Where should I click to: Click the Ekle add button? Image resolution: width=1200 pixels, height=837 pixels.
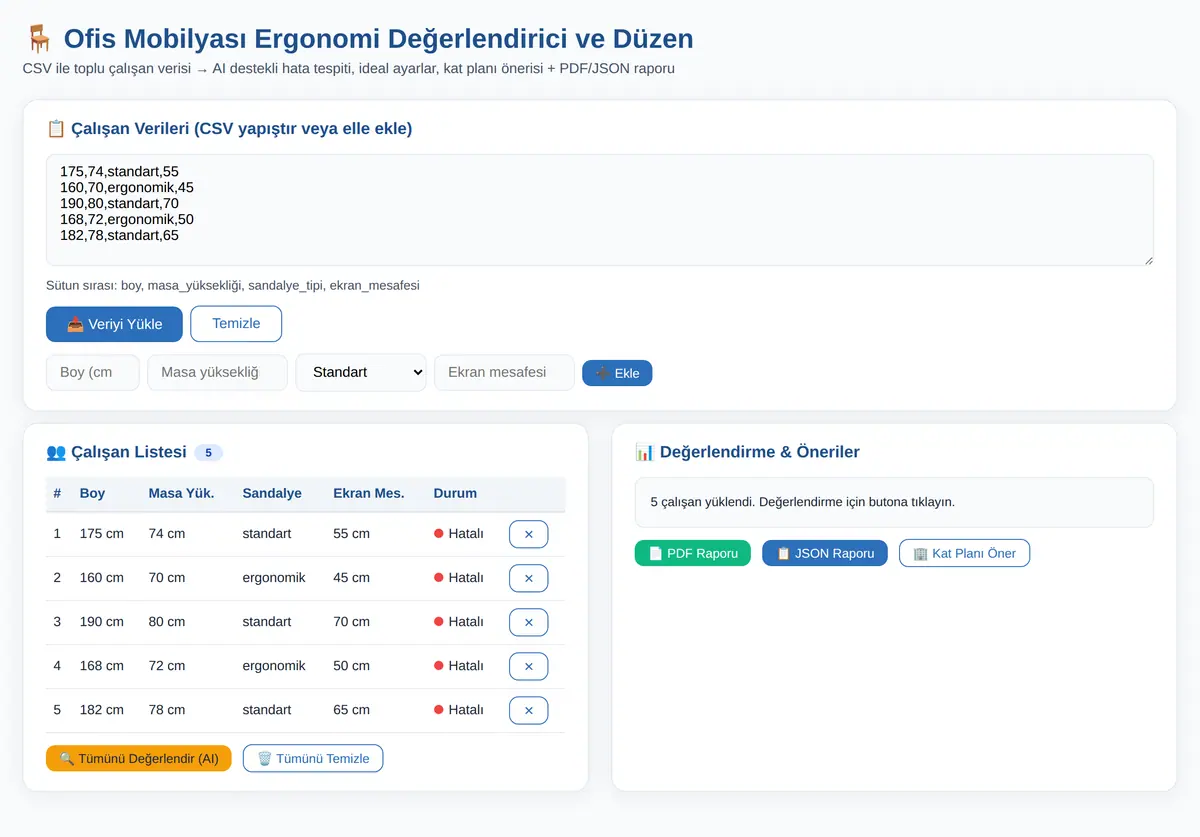[x=617, y=373]
